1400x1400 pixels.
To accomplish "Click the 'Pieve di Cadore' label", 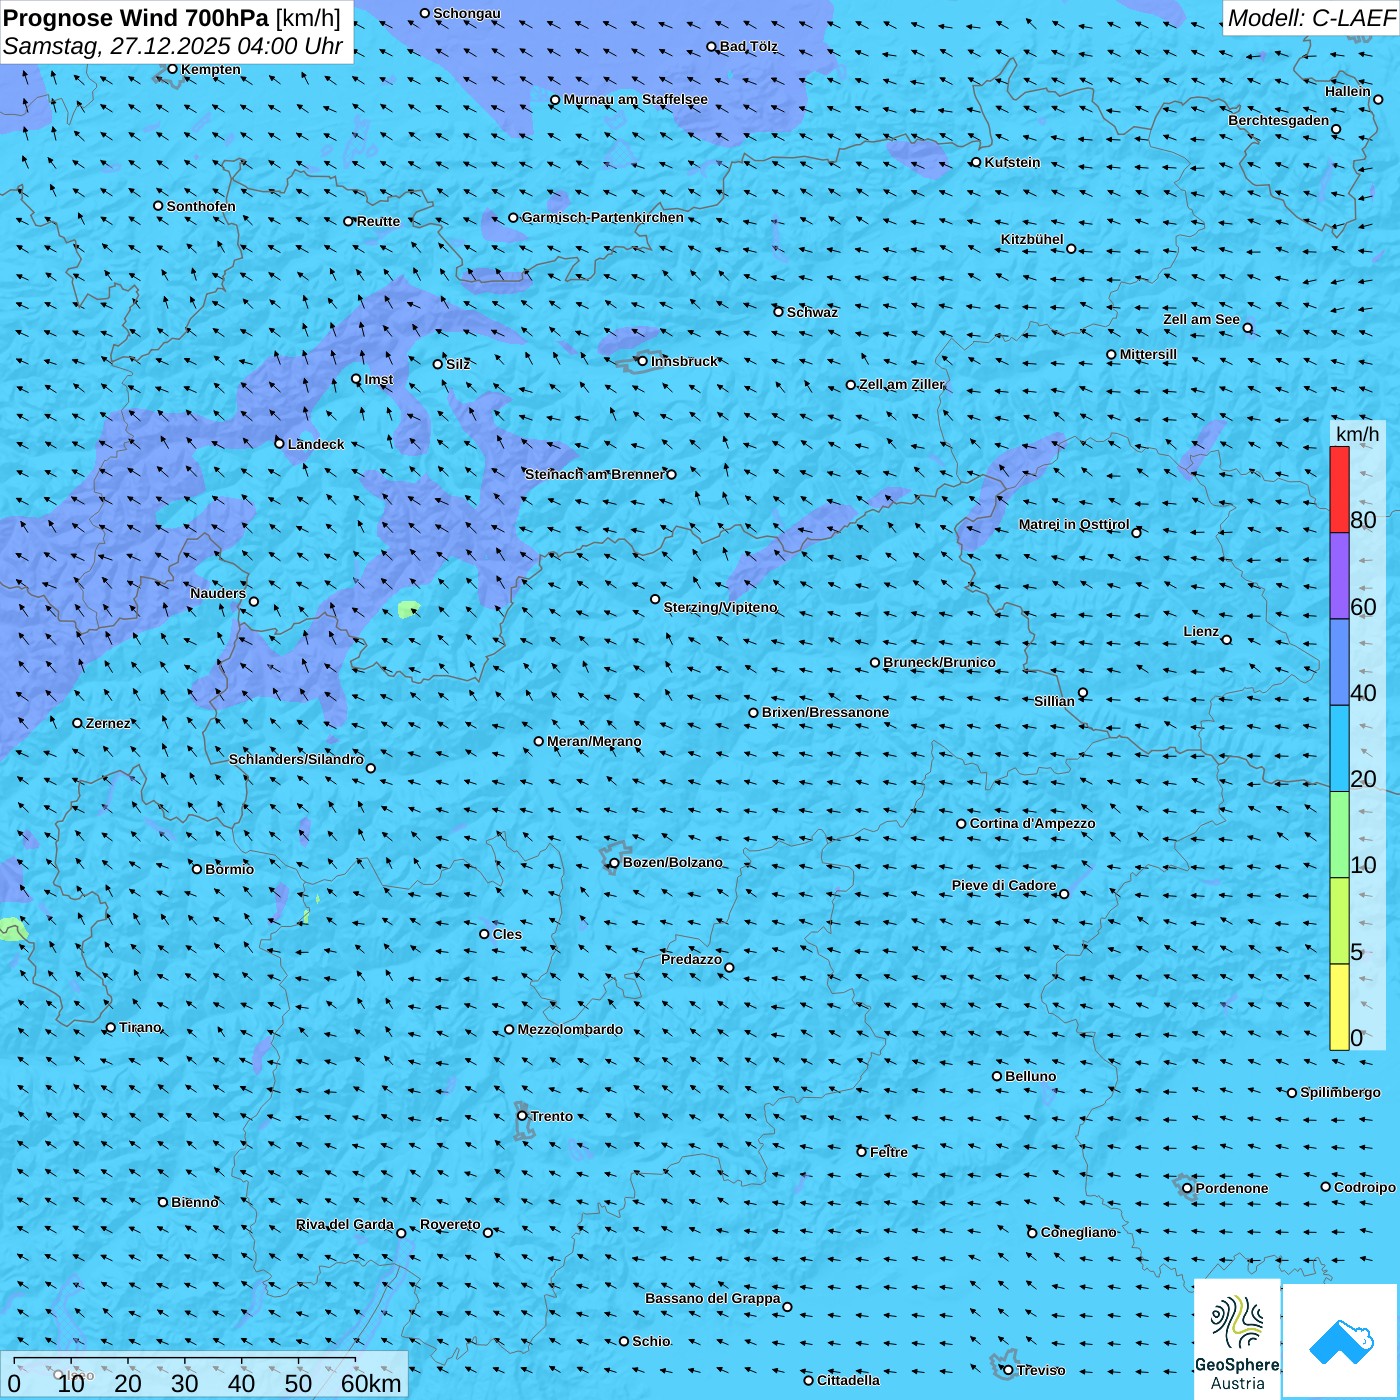I will coord(1004,885).
